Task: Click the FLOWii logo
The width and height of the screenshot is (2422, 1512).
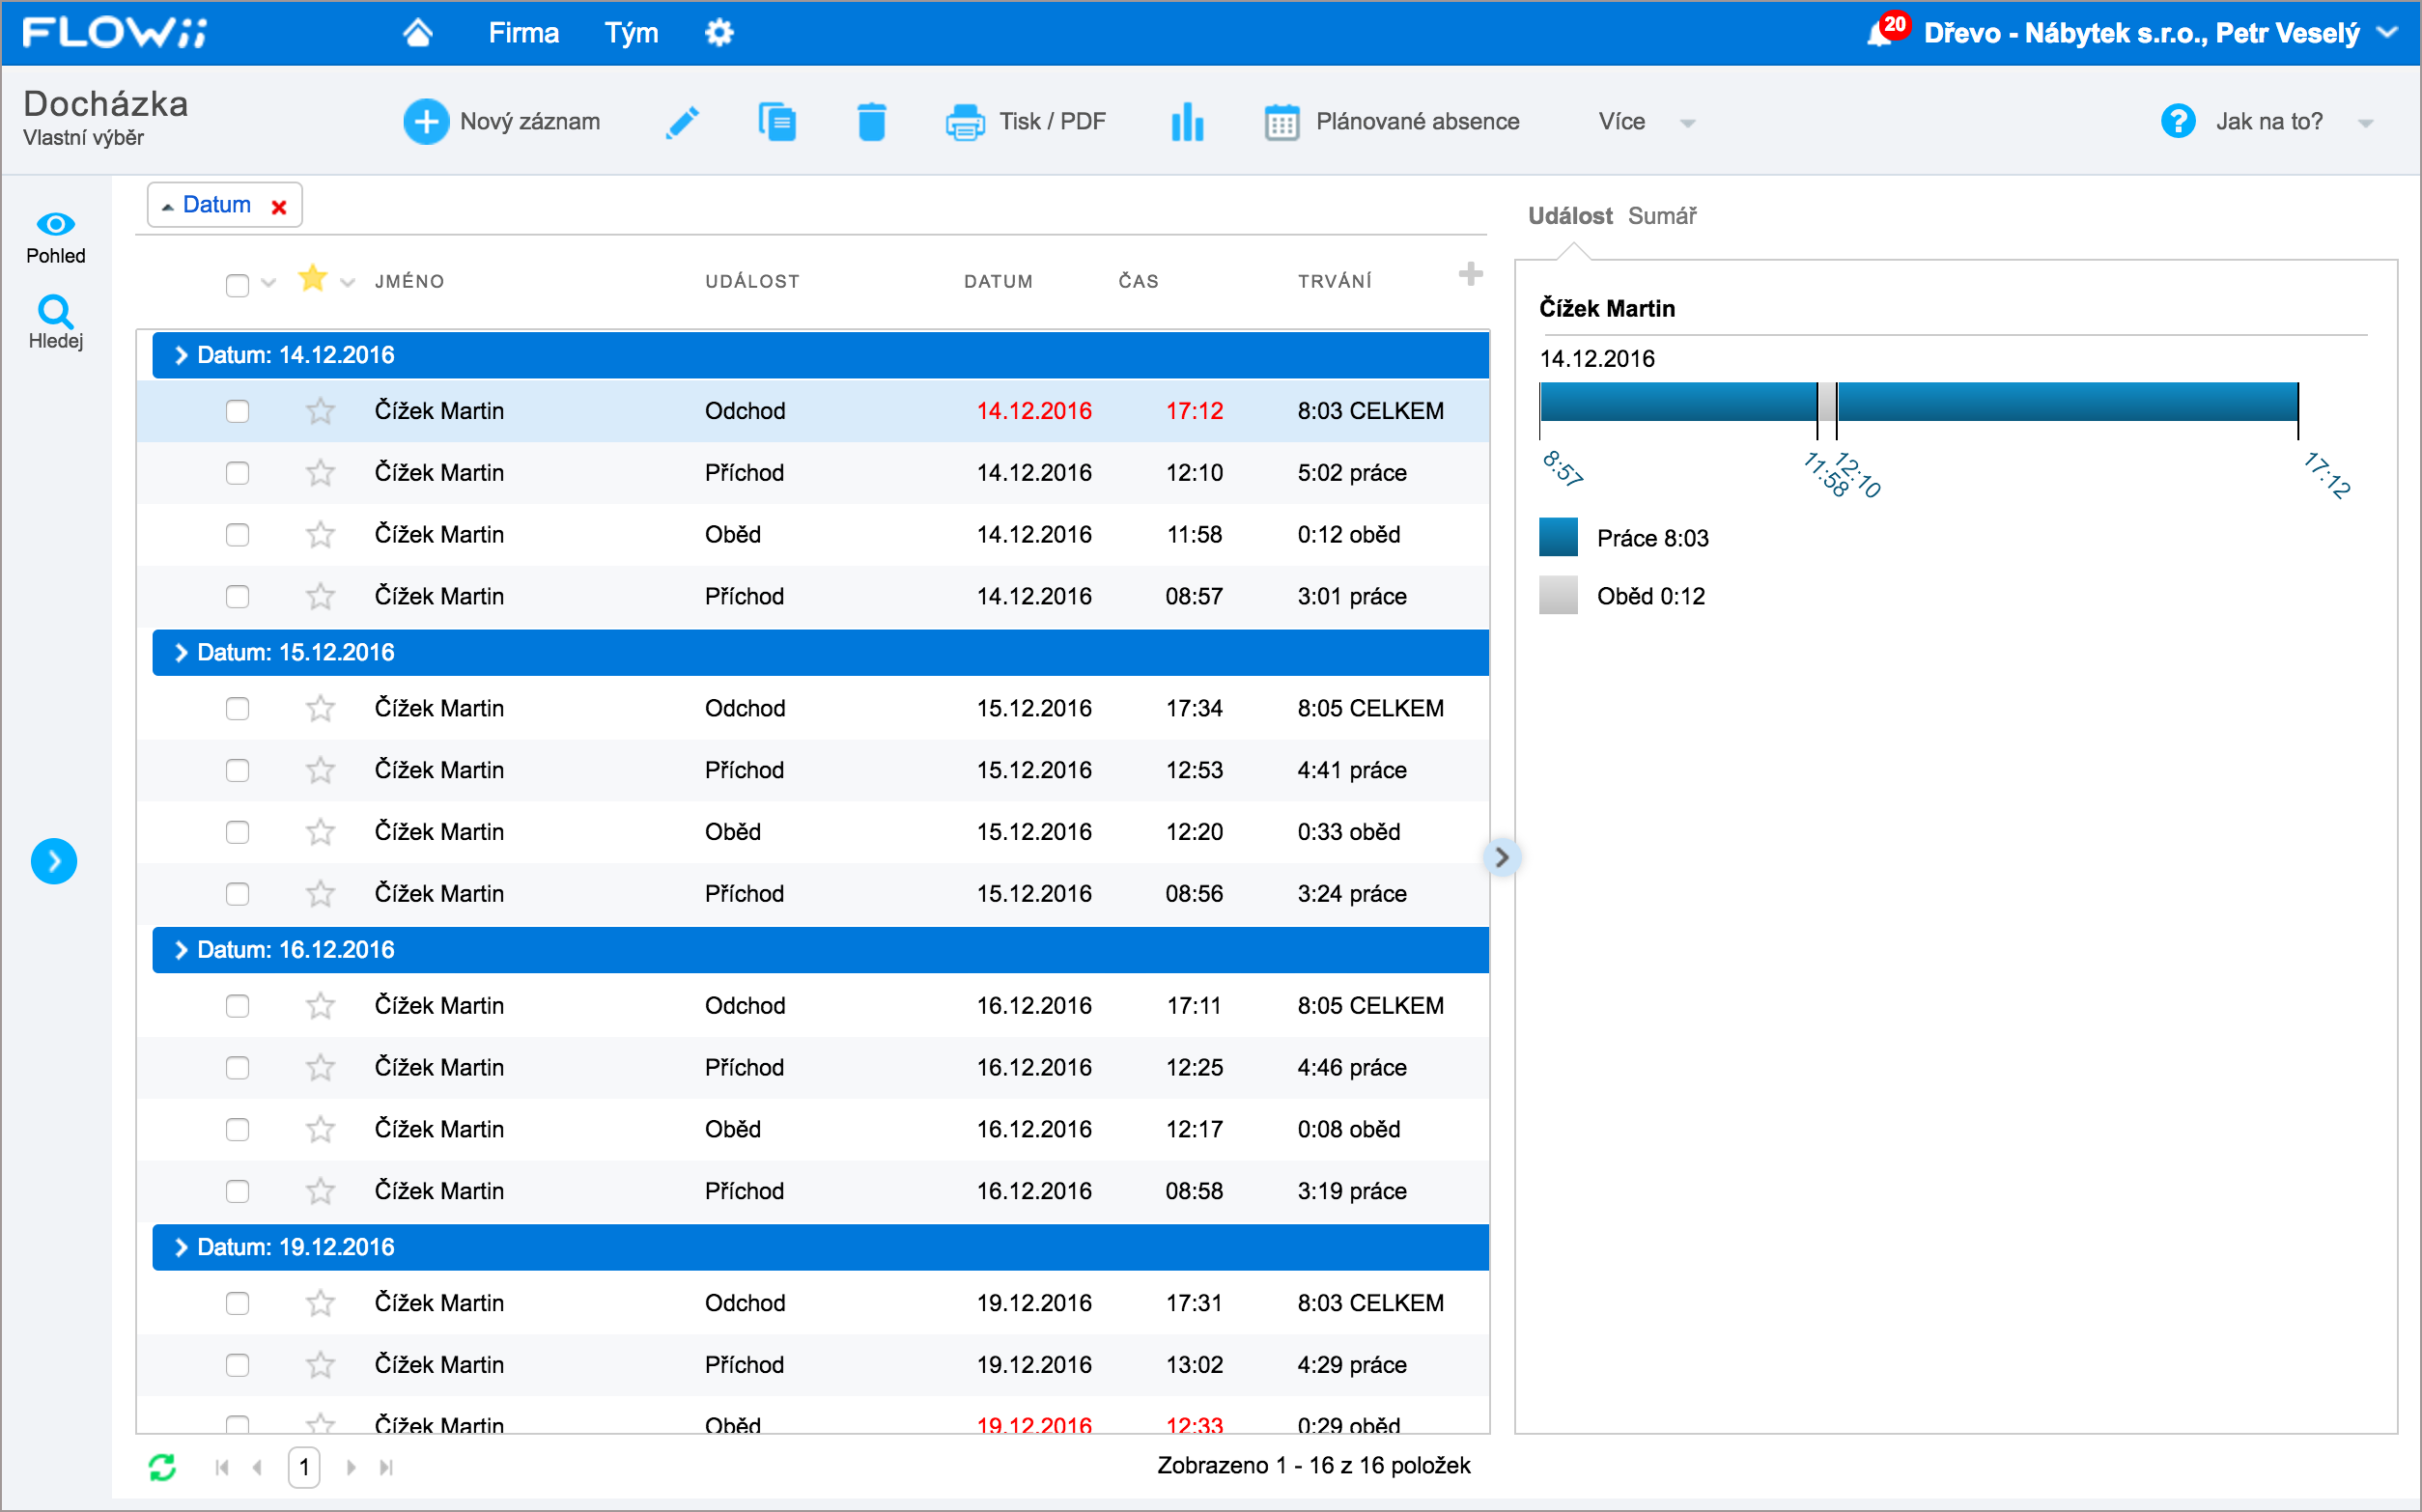Action: pos(113,32)
